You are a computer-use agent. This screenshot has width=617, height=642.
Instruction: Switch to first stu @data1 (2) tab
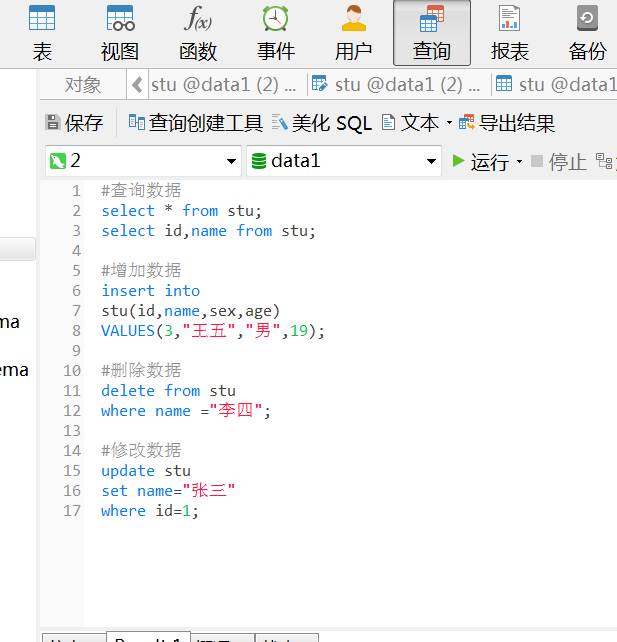[x=224, y=85]
